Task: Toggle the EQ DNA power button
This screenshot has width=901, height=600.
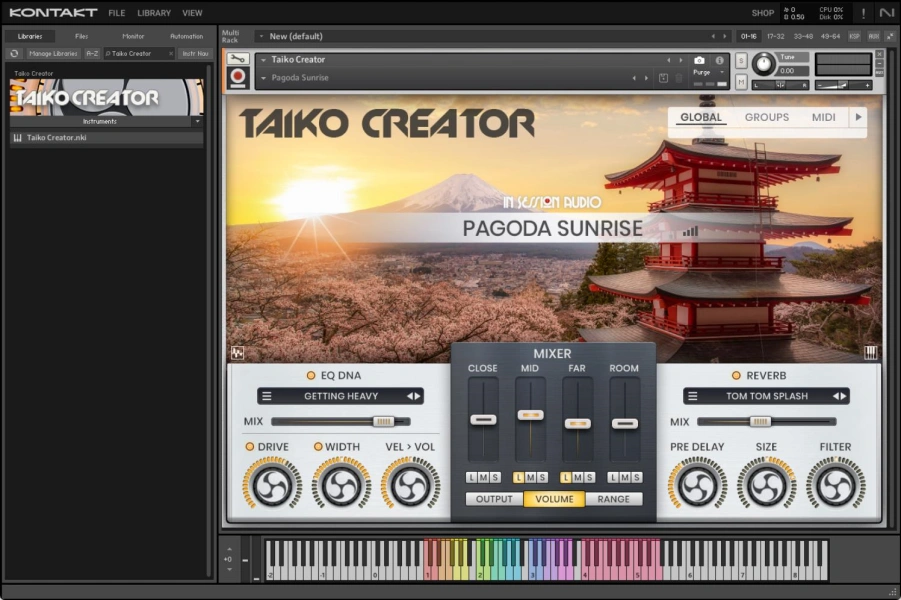Action: point(311,375)
